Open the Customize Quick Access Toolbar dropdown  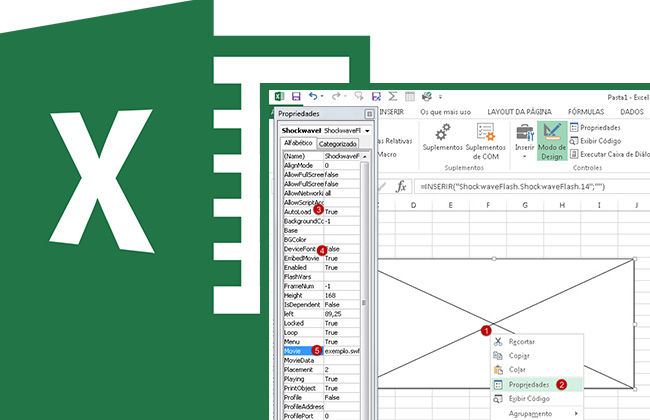440,97
